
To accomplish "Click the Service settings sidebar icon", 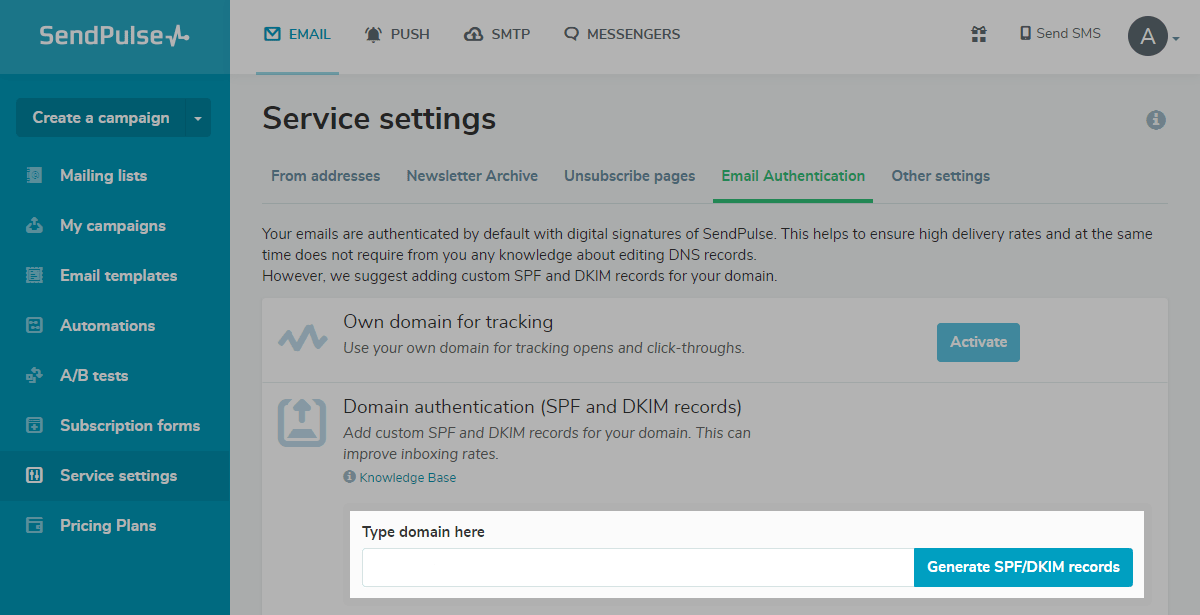I will click(35, 475).
